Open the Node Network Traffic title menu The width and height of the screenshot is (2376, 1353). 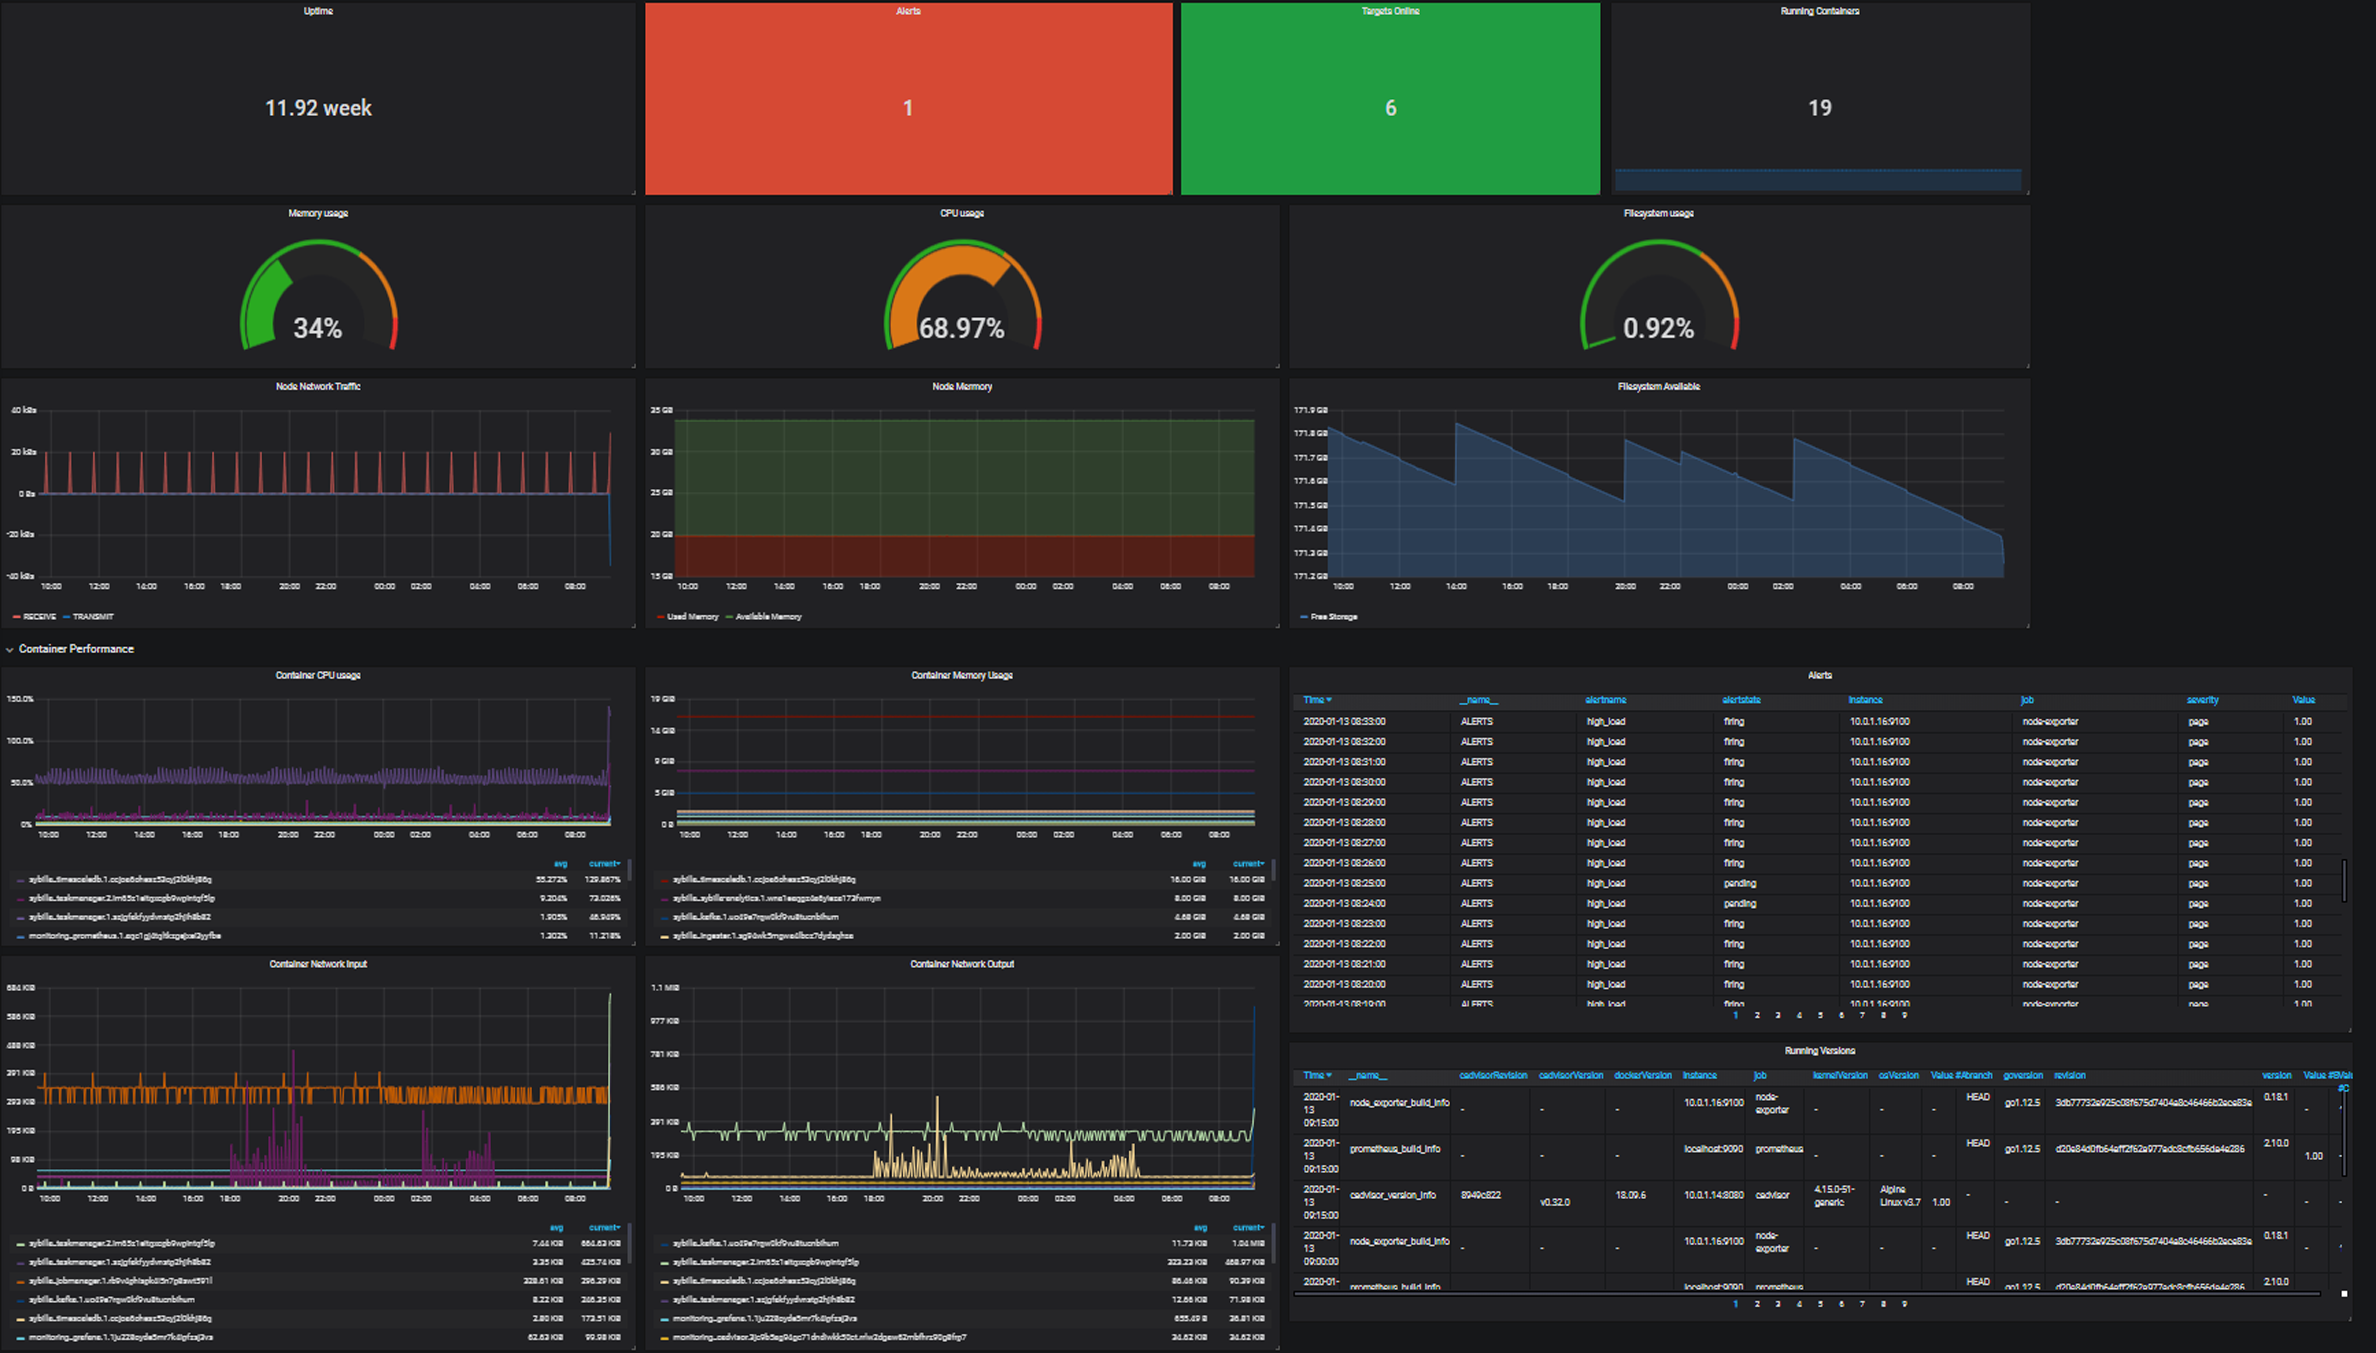pyautogui.click(x=318, y=386)
